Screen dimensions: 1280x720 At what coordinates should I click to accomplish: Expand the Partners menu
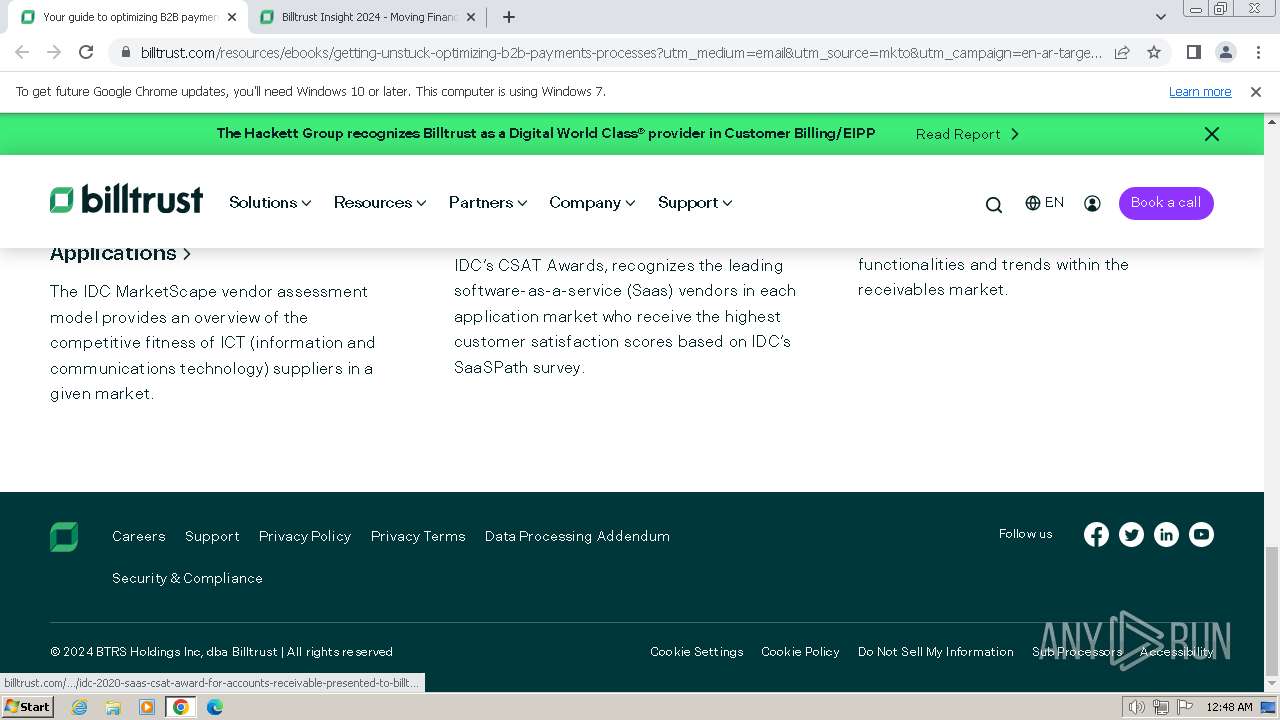[x=488, y=203]
